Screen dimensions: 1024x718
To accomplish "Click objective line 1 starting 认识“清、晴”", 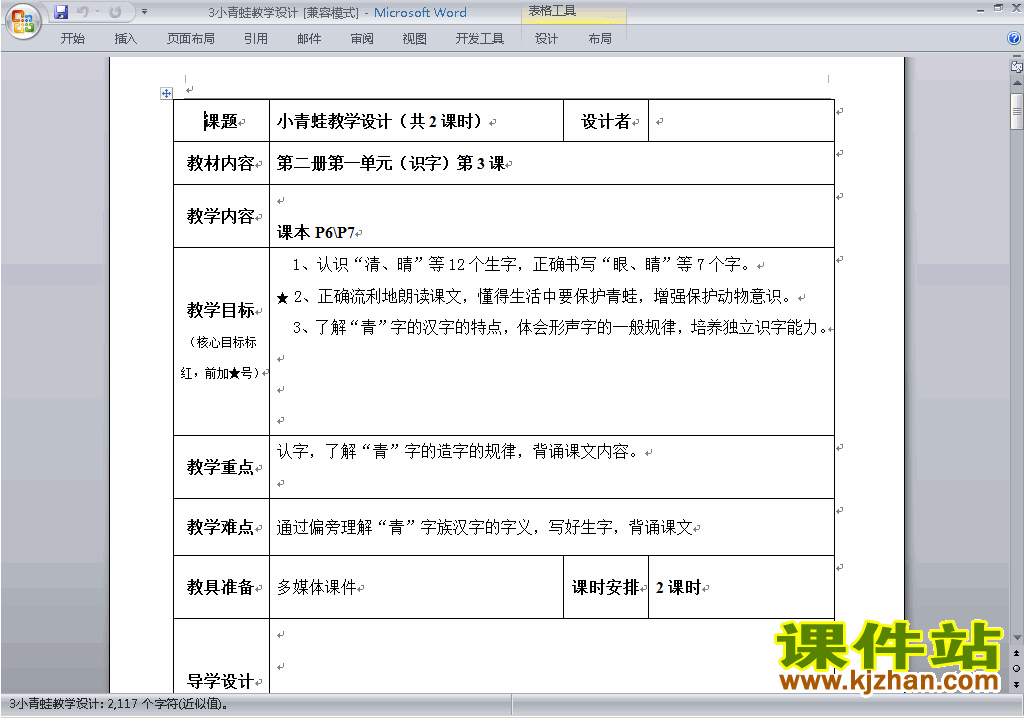I will click(x=520, y=265).
